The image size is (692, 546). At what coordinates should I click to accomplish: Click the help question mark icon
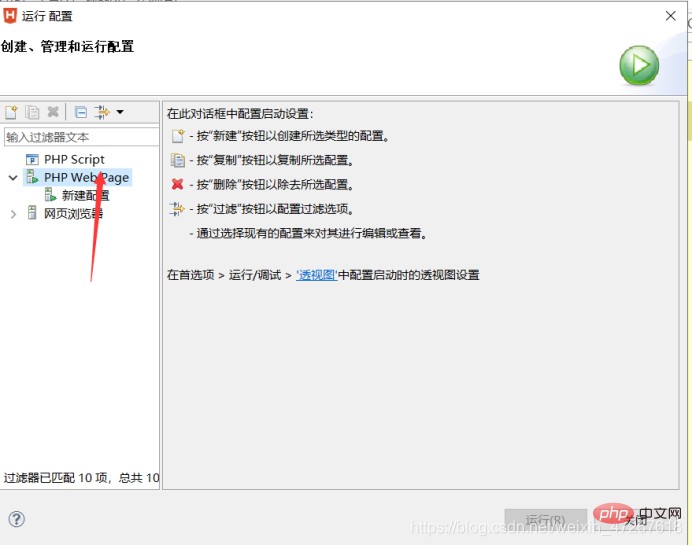(16, 519)
